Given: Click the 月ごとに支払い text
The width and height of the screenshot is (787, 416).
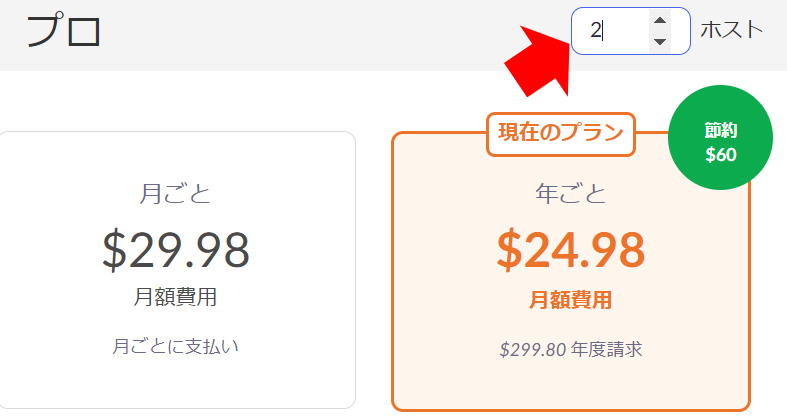Looking at the screenshot, I should tap(175, 346).
